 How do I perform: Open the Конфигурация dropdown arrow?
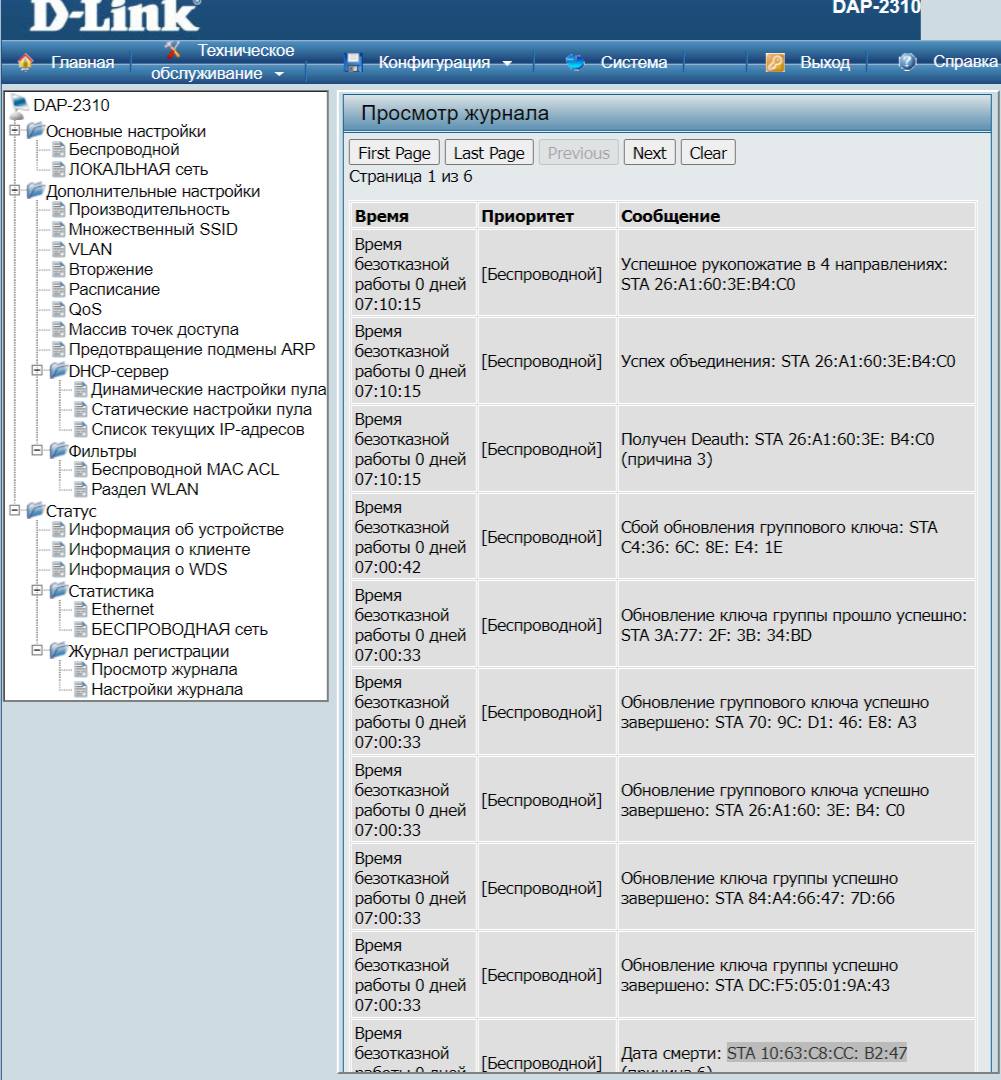point(507,63)
